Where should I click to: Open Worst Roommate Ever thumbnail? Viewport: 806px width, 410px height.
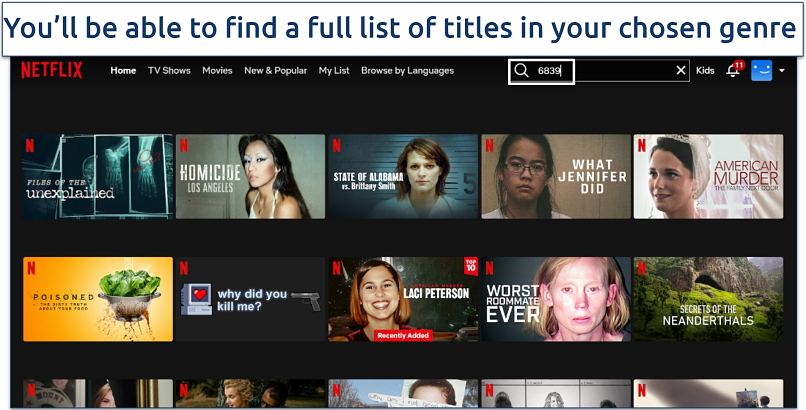pyautogui.click(x=556, y=299)
